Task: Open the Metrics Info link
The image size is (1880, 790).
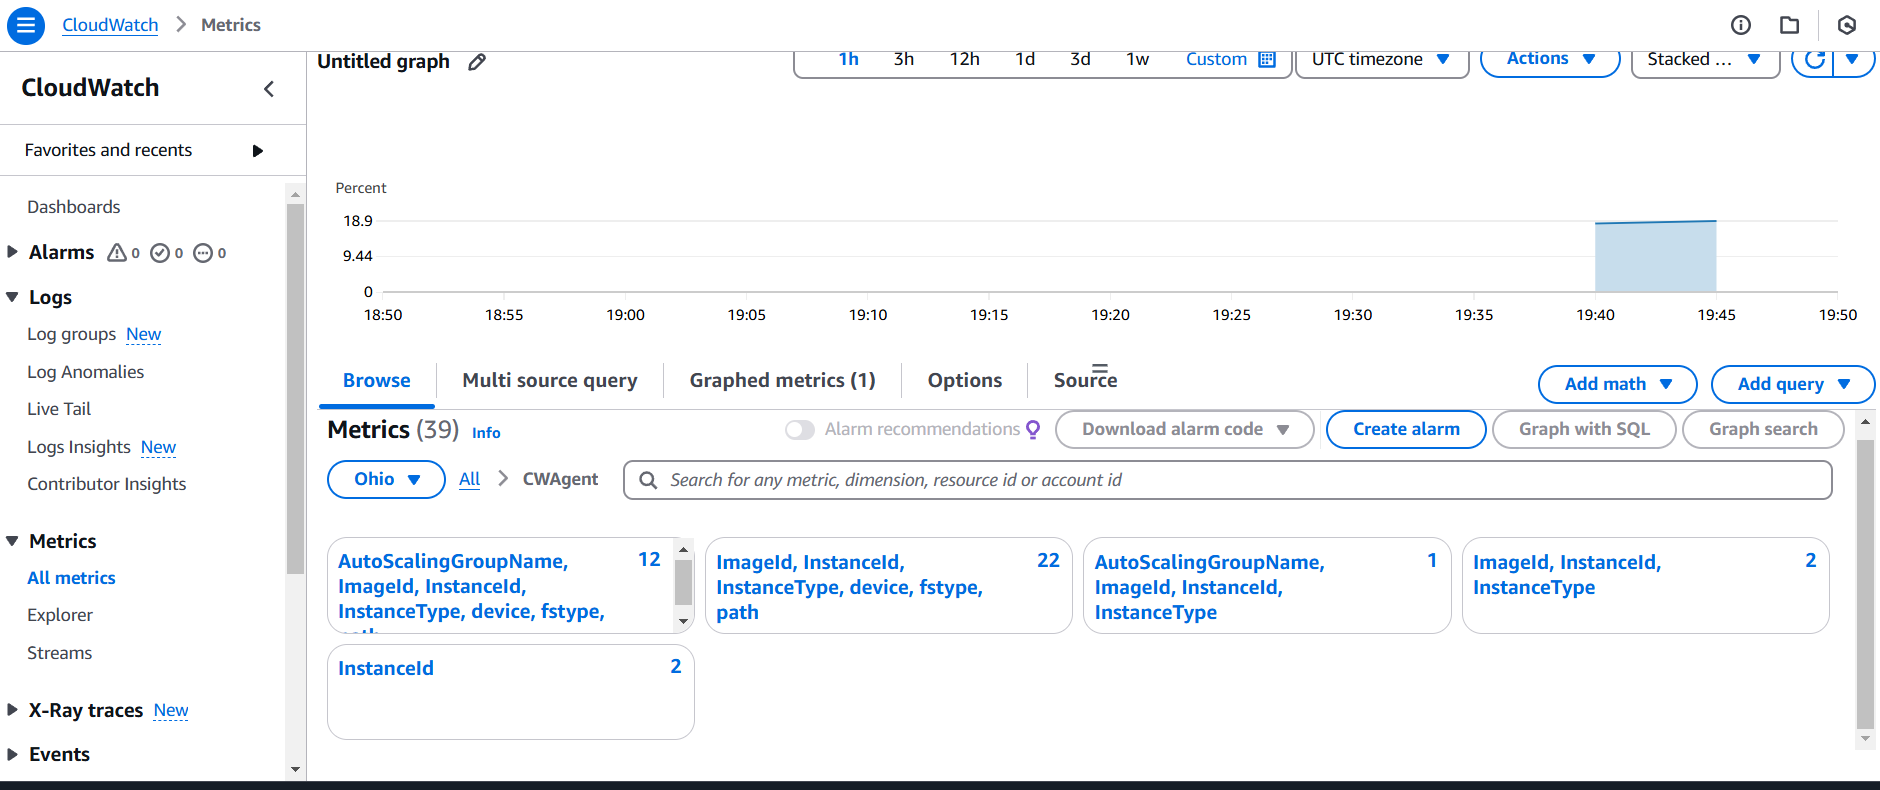Action: click(486, 433)
